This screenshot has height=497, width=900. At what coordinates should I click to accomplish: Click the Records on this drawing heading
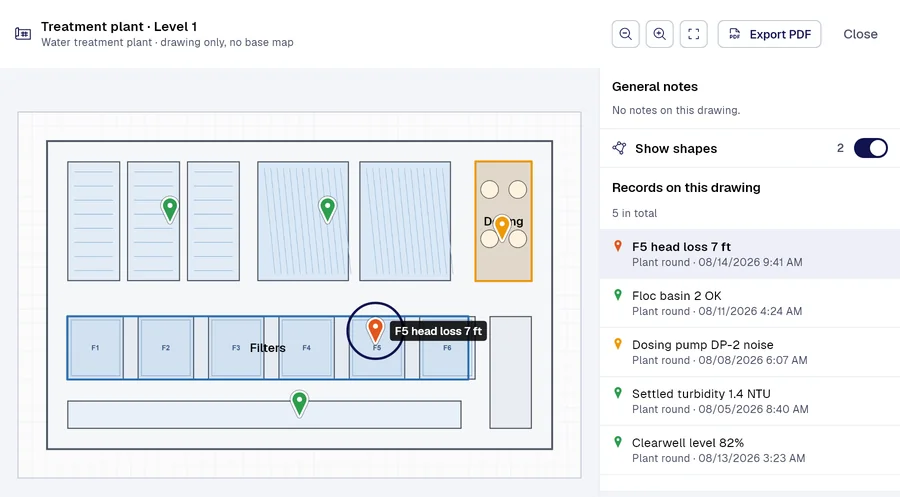click(686, 188)
